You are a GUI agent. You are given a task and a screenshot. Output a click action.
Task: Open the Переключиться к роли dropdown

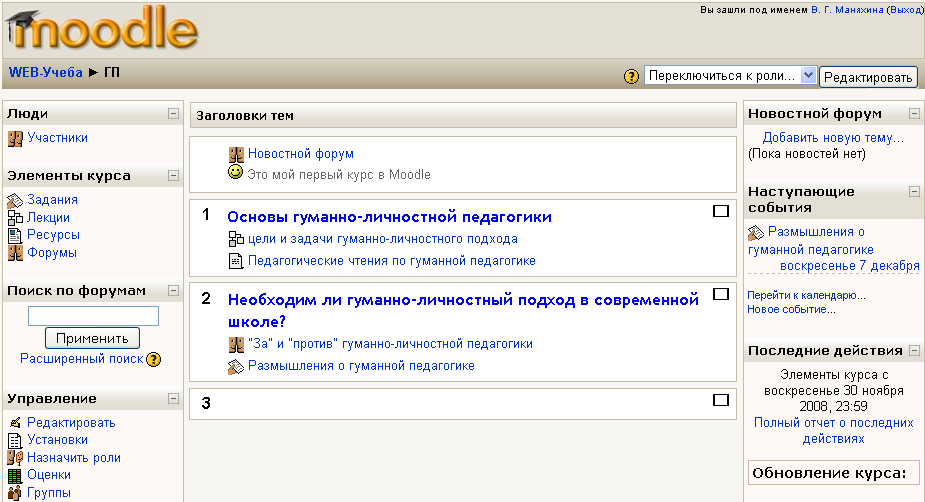coord(730,76)
